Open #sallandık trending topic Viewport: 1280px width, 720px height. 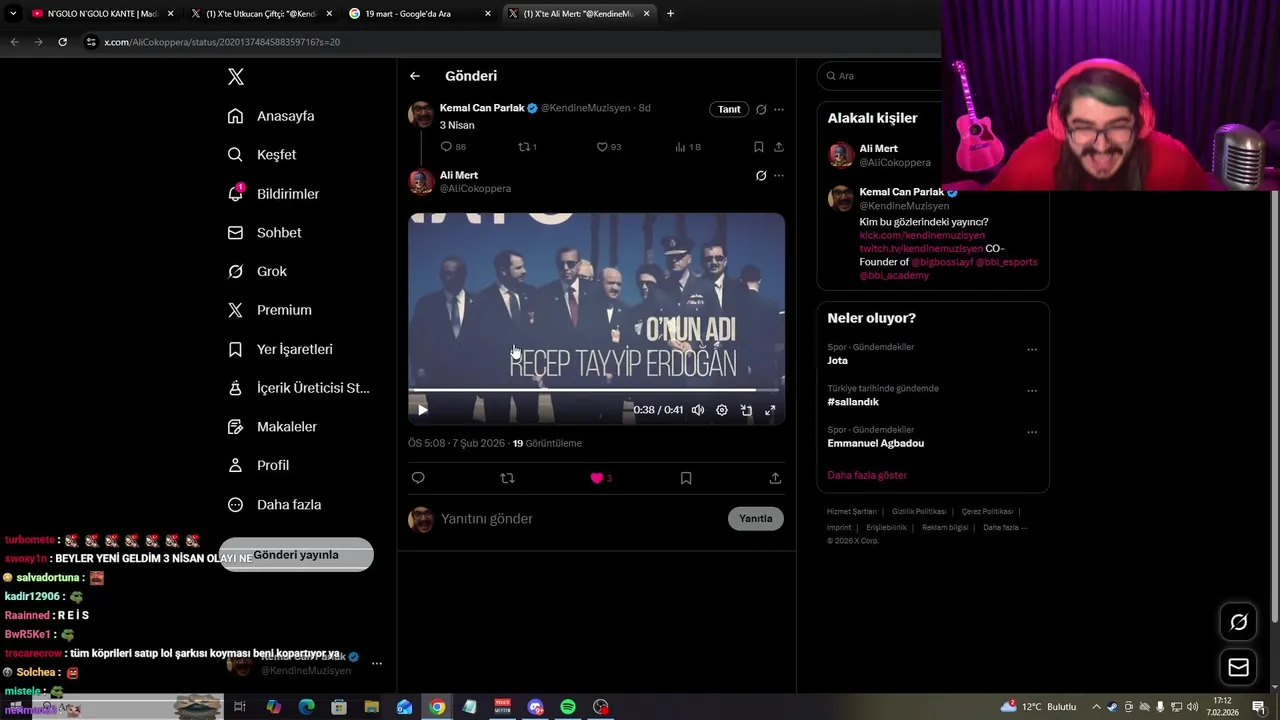click(x=853, y=402)
